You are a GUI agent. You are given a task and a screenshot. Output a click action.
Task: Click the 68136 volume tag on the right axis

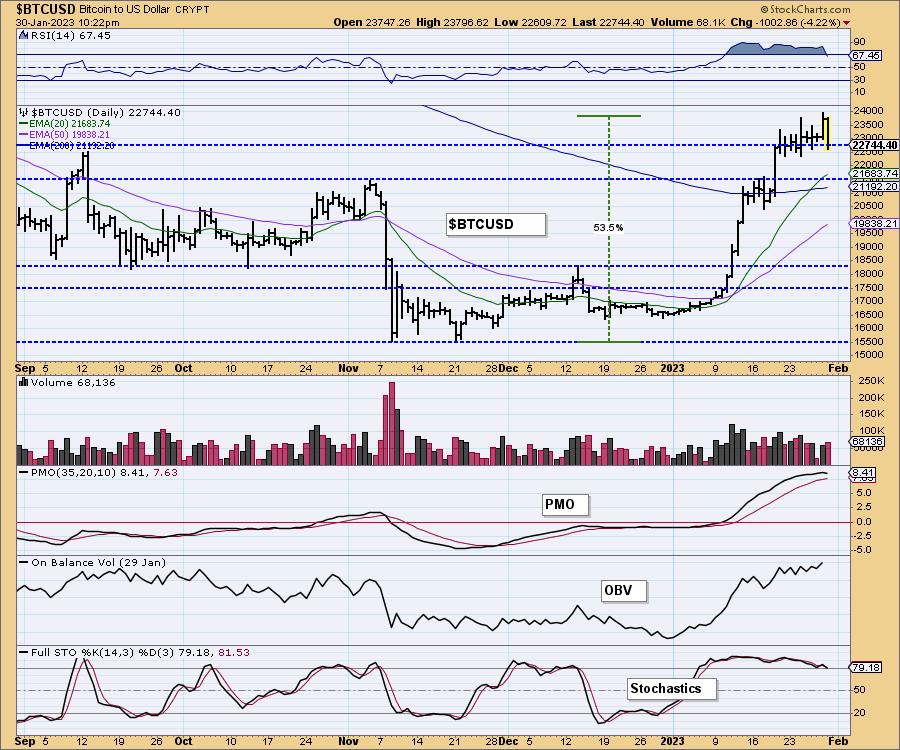coord(868,442)
